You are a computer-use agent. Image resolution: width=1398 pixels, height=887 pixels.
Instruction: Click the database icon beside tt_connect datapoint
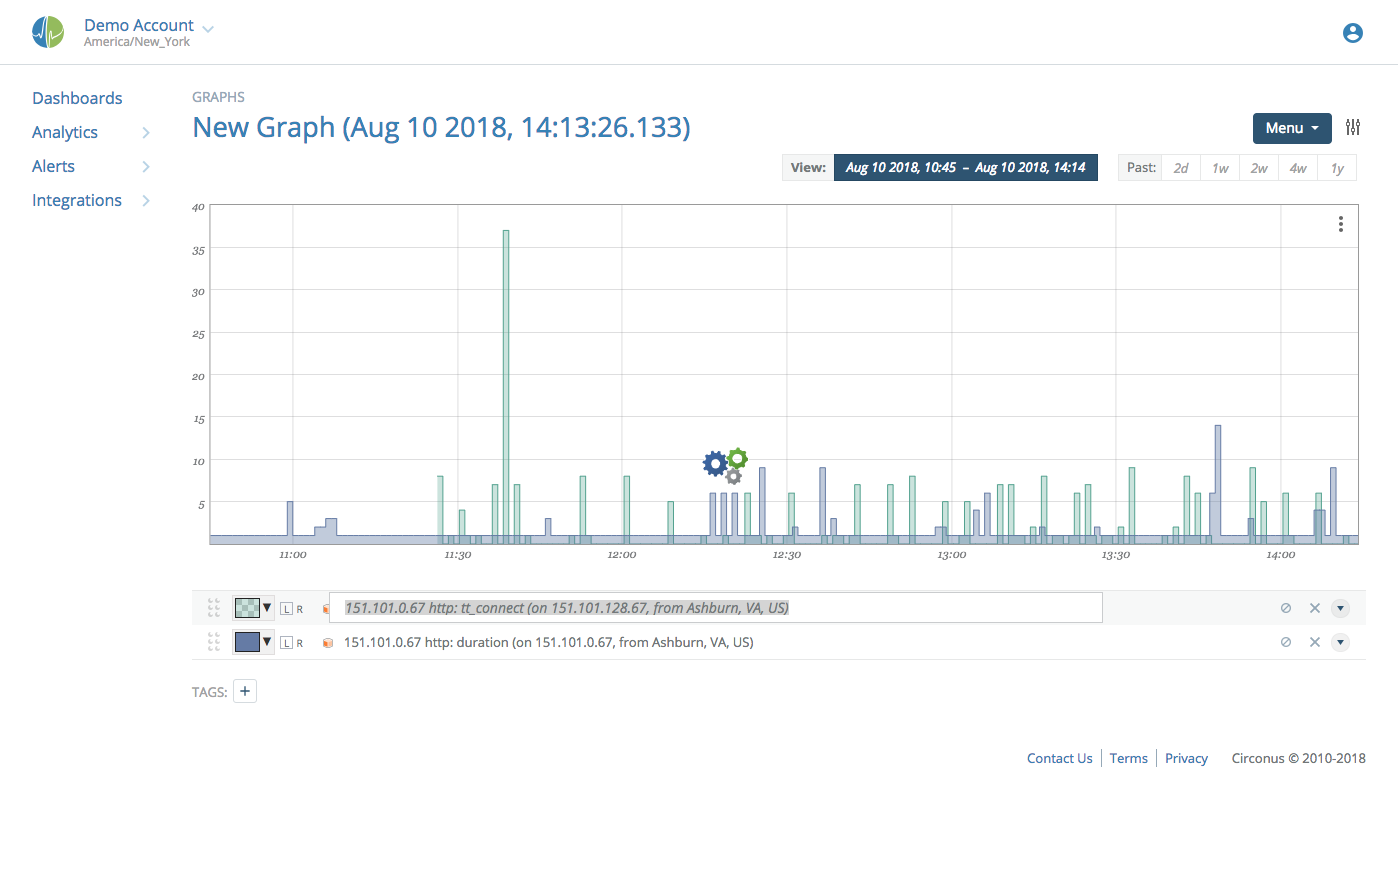pos(327,607)
